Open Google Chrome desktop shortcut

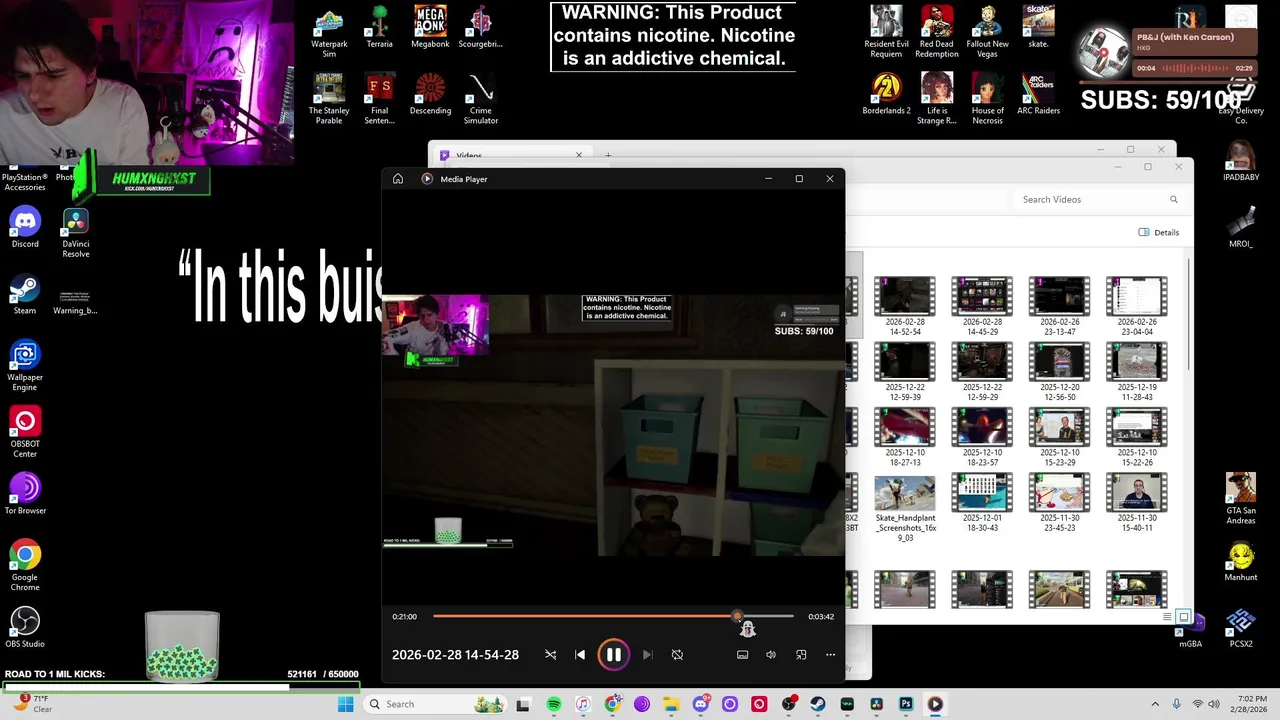[x=25, y=566]
